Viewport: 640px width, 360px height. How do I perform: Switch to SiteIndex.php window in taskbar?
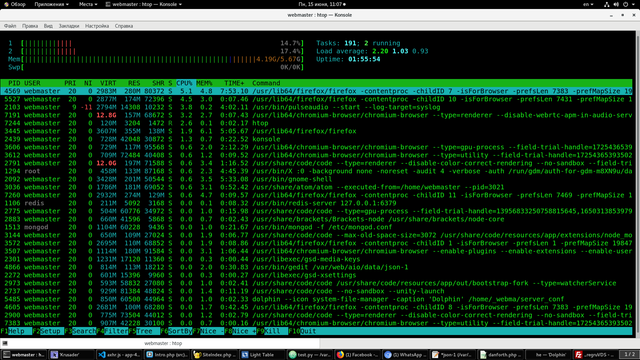point(214,355)
